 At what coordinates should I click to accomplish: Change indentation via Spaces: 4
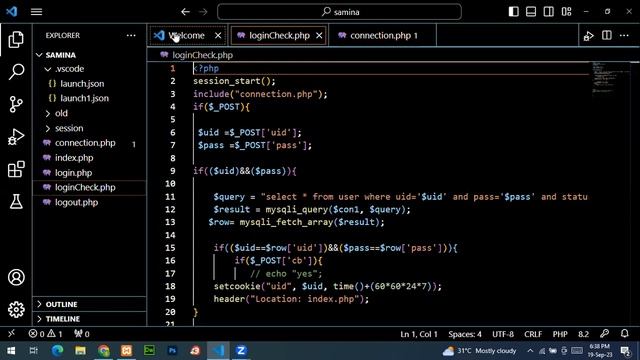click(x=465, y=334)
